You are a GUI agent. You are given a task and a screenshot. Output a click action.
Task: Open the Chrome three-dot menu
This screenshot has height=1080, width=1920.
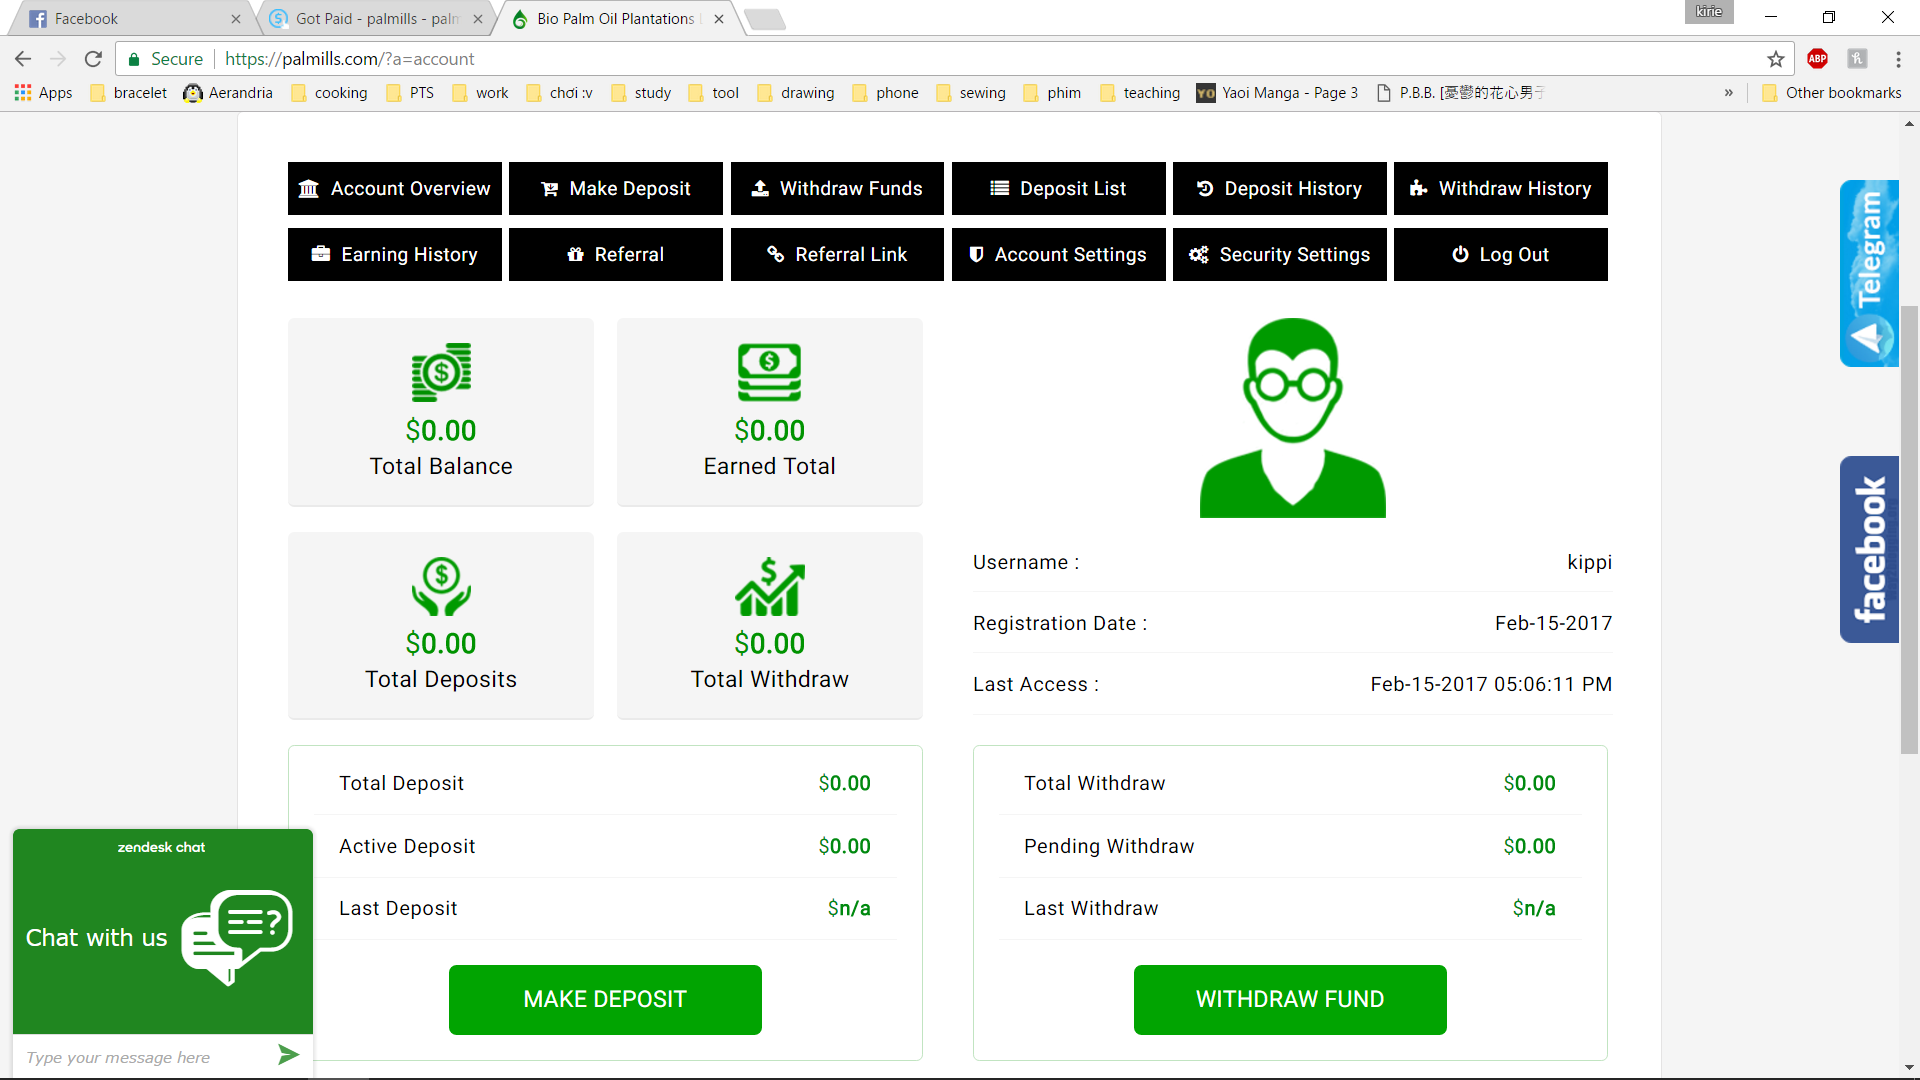click(x=1898, y=59)
